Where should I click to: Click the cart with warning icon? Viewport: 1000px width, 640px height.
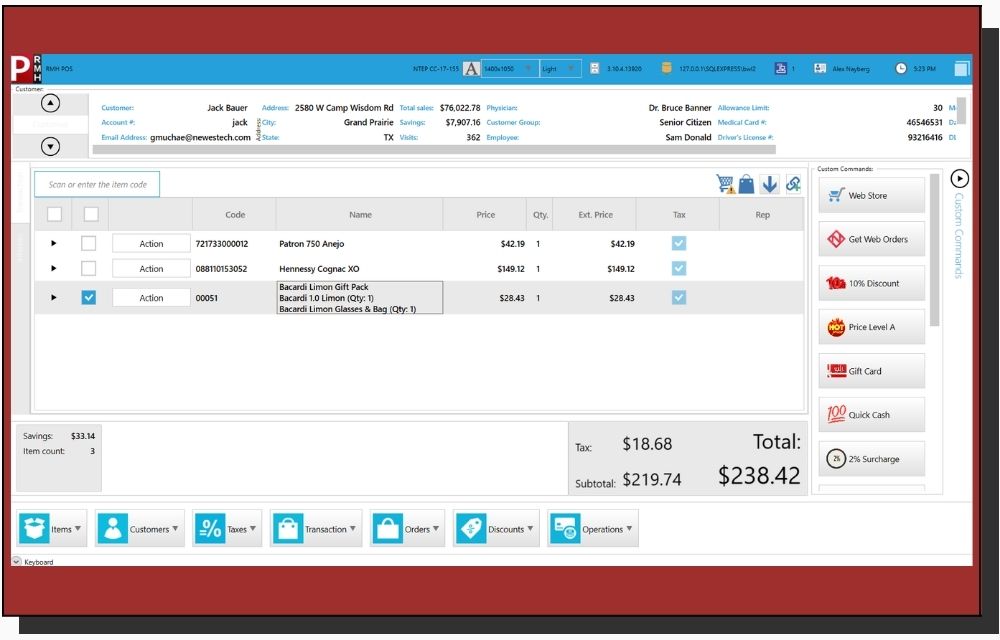click(725, 184)
